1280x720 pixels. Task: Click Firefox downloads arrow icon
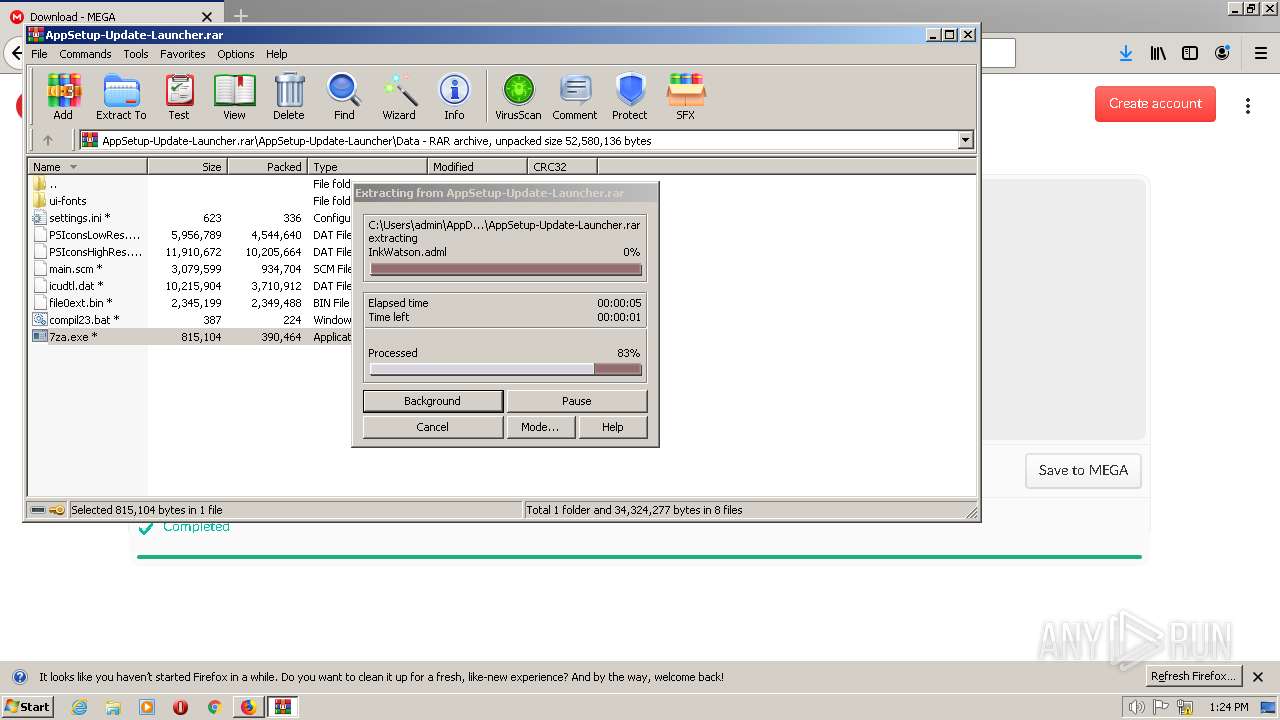1126,53
